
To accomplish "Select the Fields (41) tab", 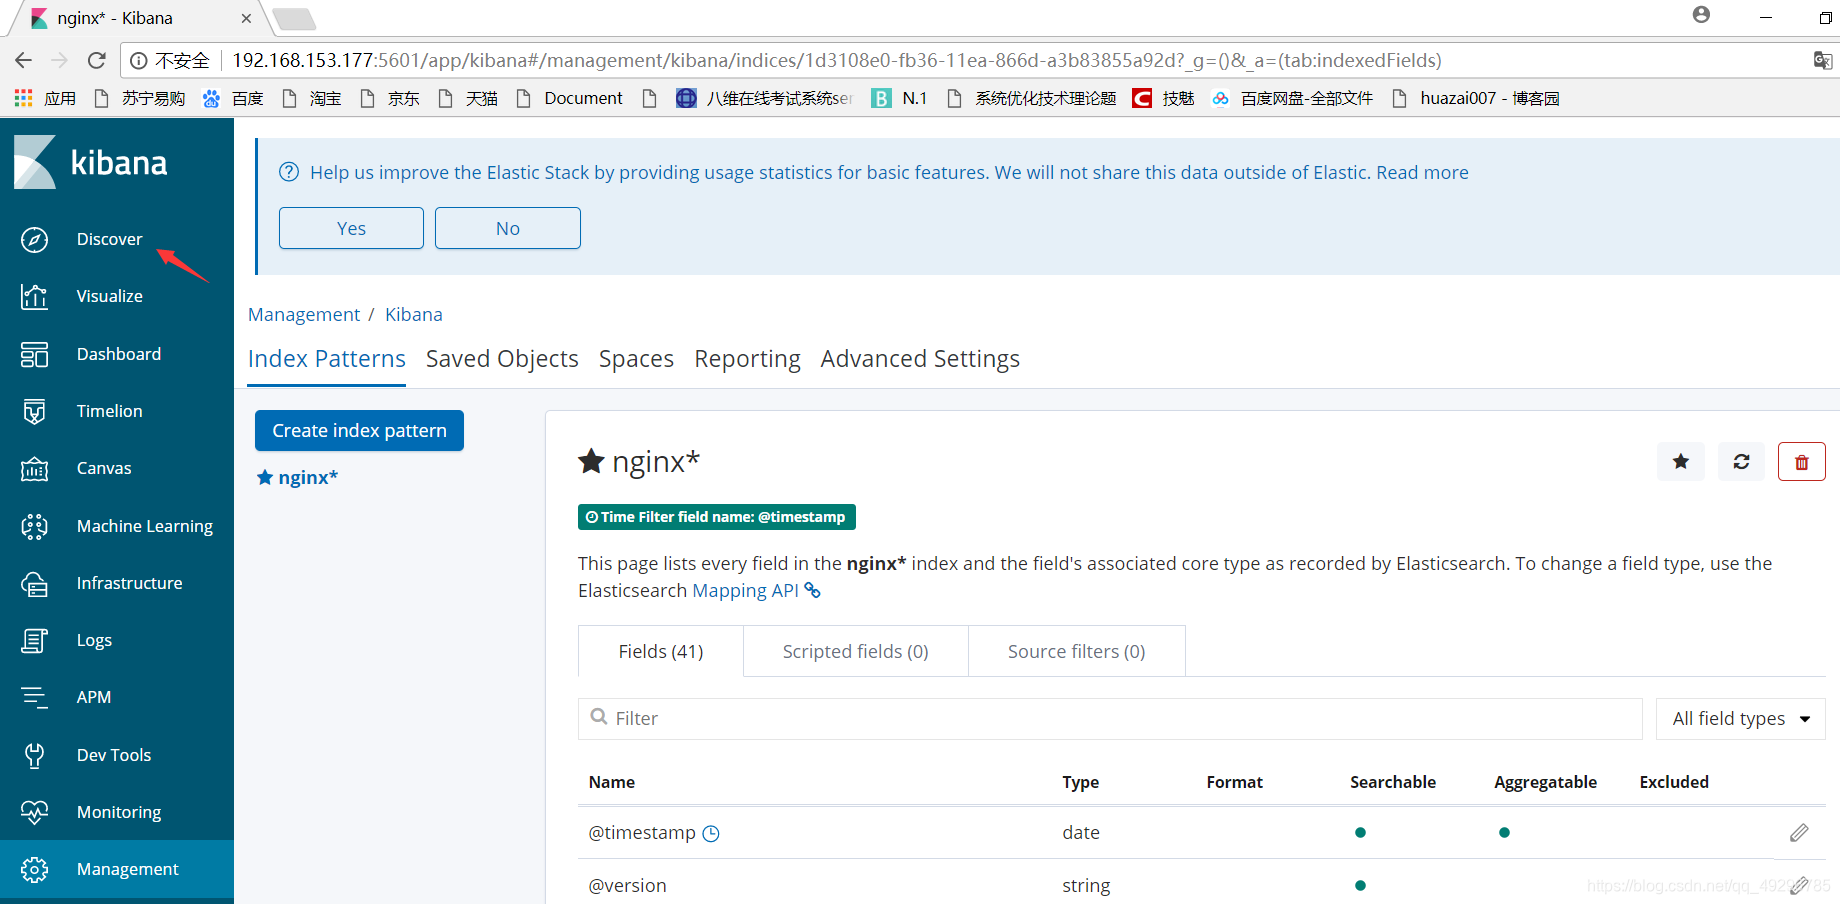I will click(x=661, y=651).
